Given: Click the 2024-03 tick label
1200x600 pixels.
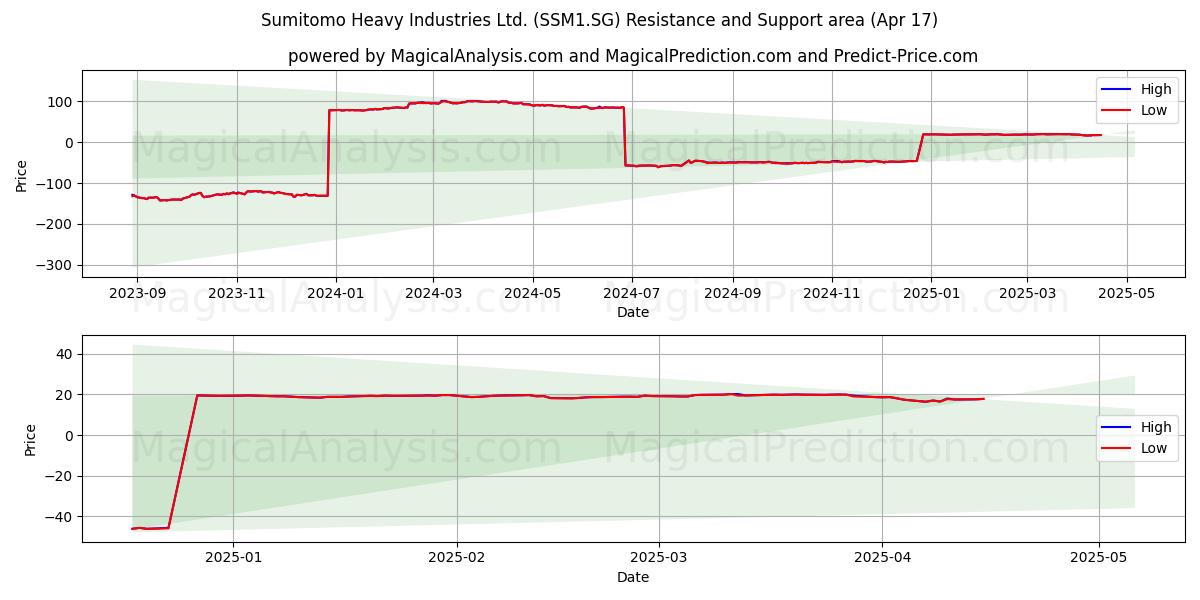Looking at the screenshot, I should point(434,294).
